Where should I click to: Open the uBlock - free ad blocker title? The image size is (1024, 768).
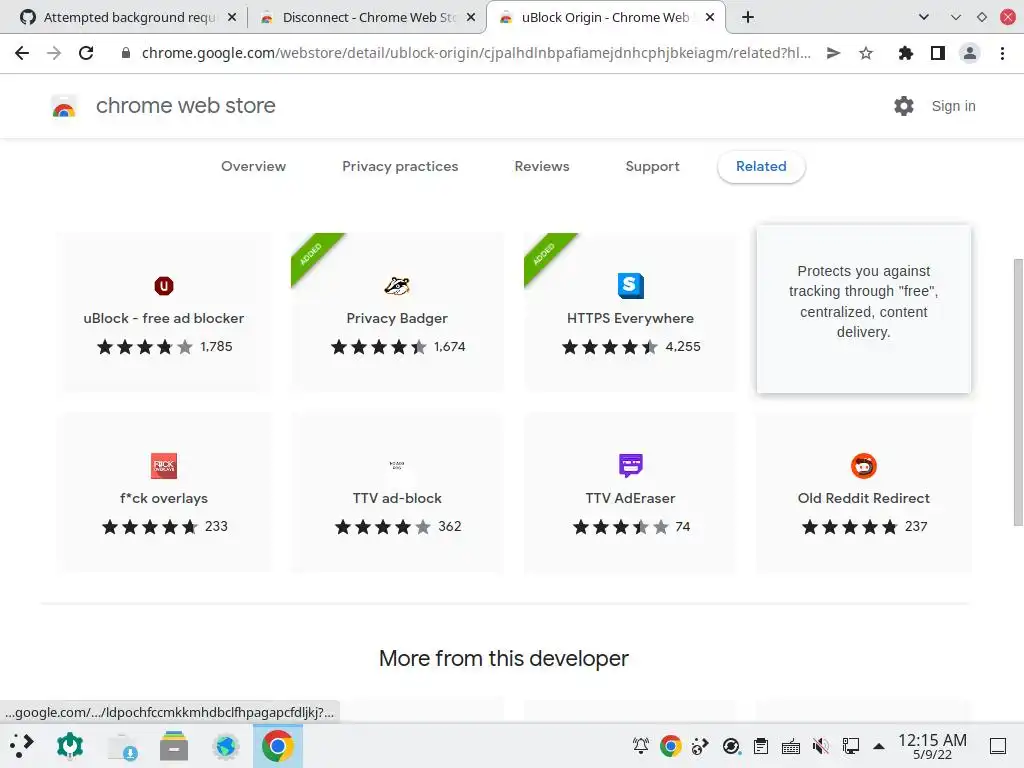(164, 318)
